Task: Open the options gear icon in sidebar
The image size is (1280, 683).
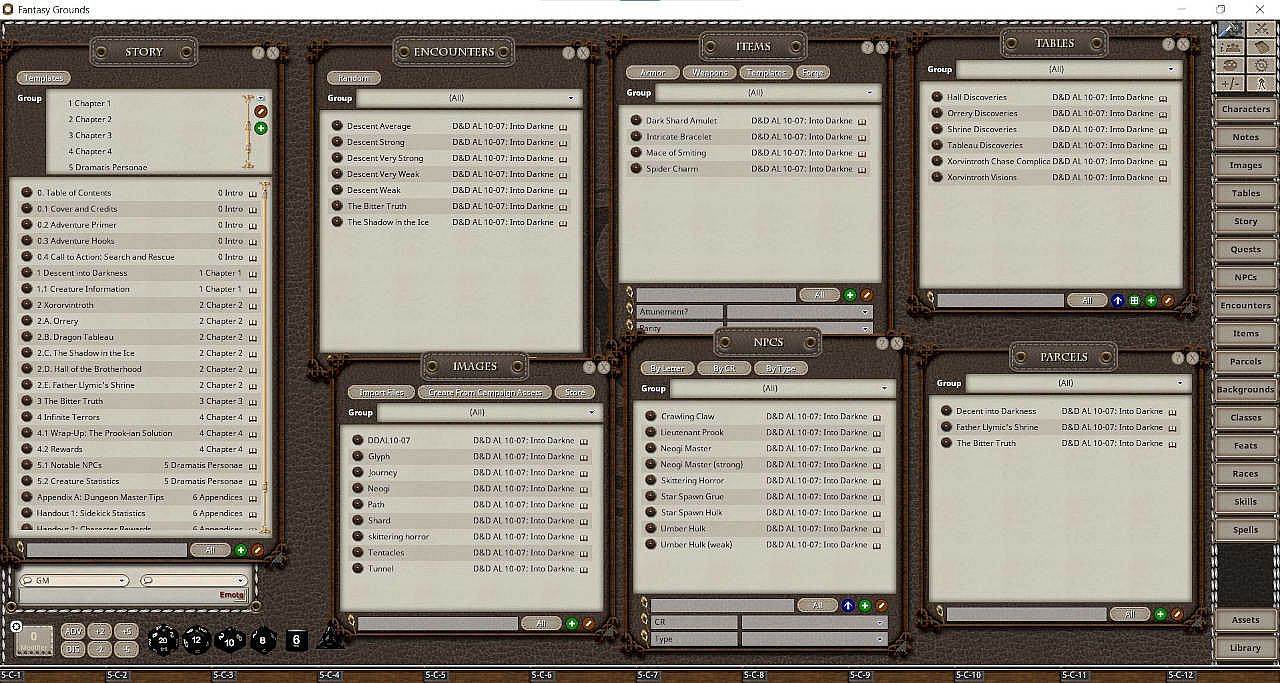Action: tap(1262, 65)
